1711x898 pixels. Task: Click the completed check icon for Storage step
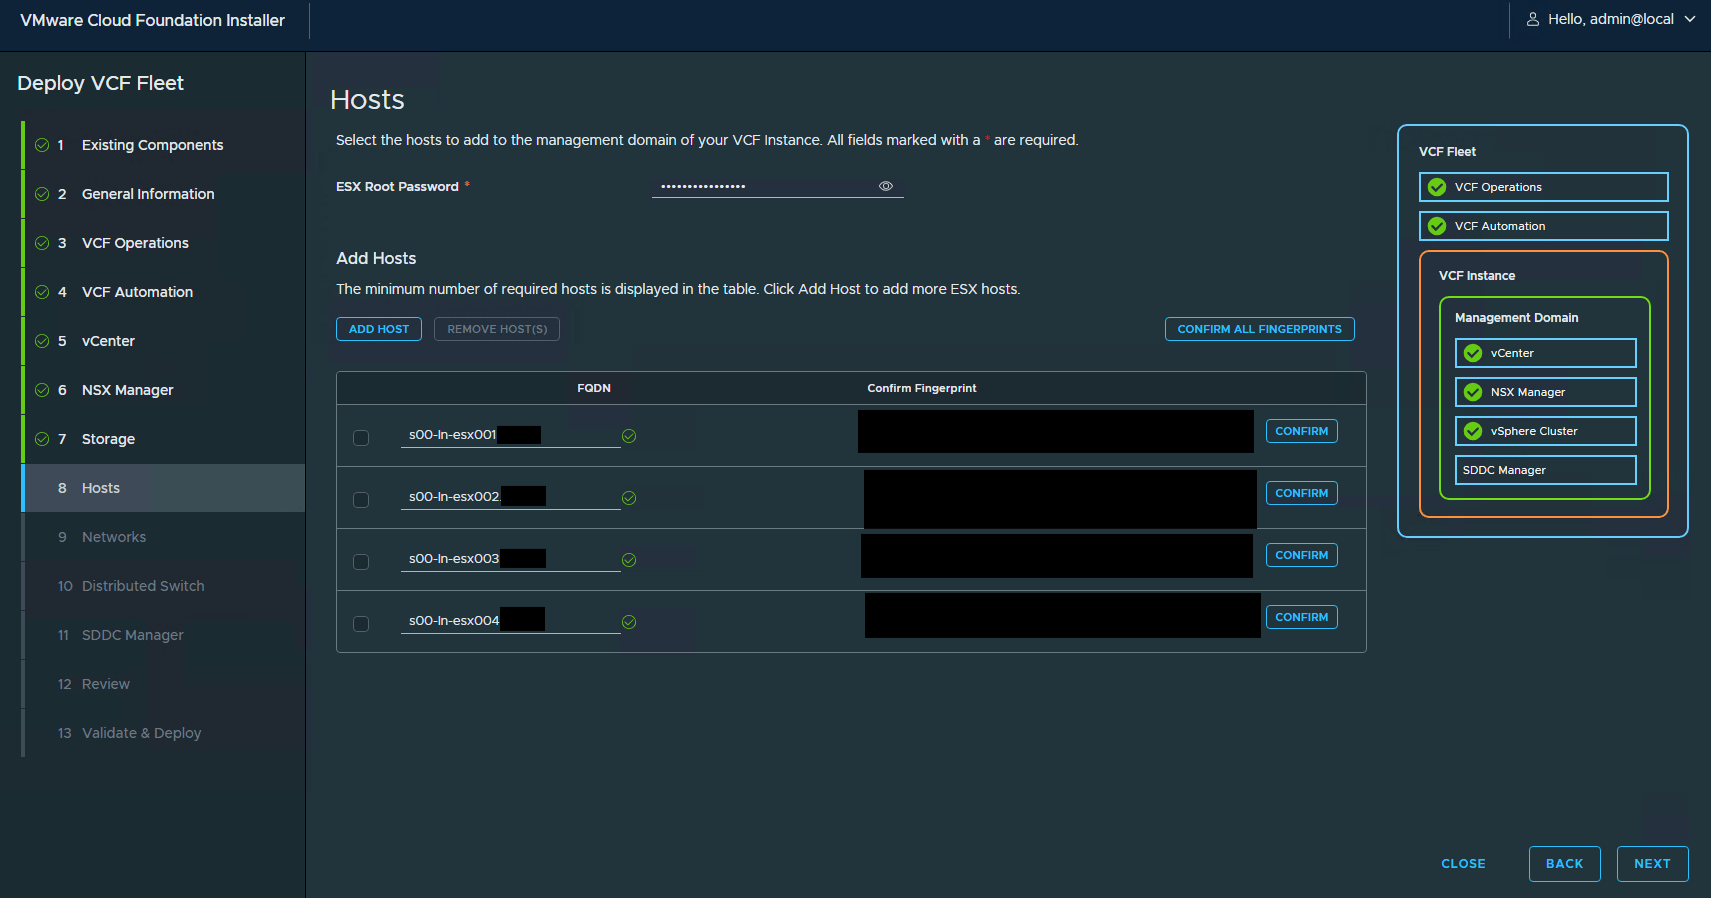[42, 439]
